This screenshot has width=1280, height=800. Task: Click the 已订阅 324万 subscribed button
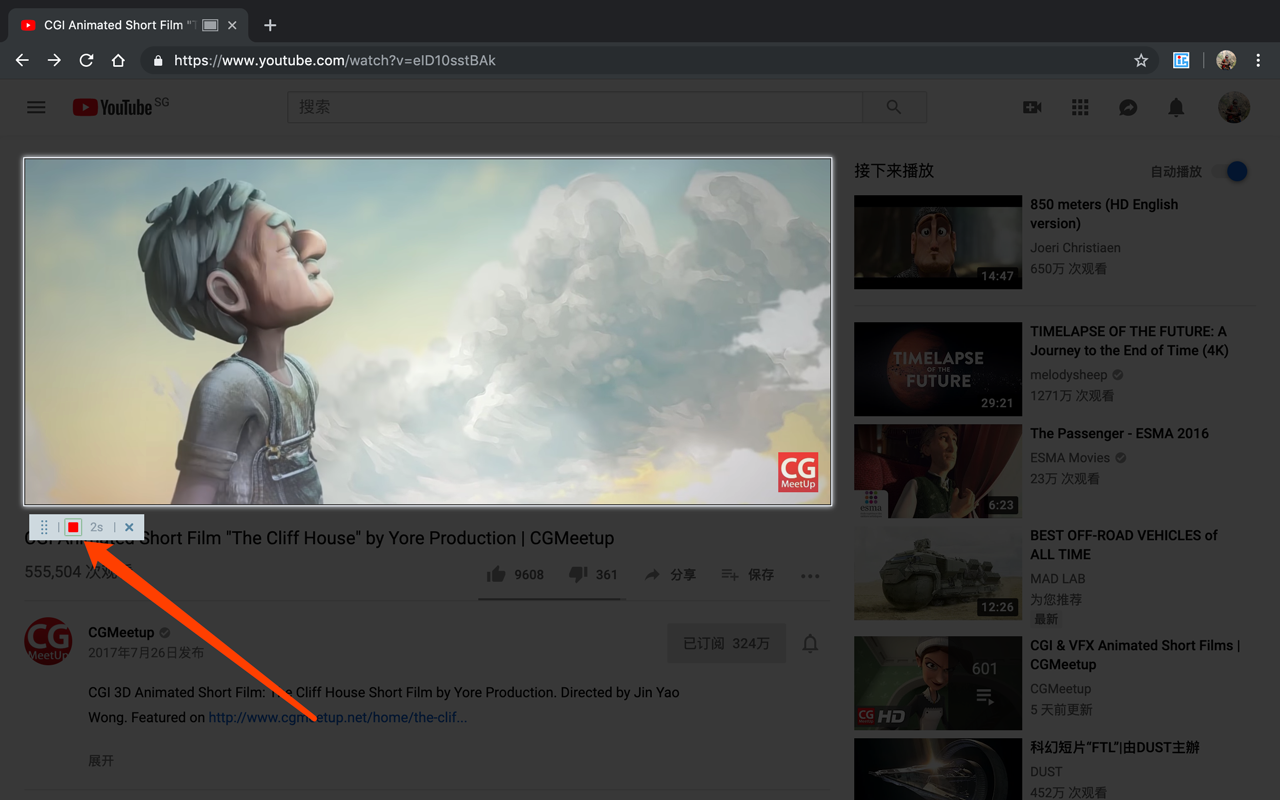pyautogui.click(x=726, y=644)
